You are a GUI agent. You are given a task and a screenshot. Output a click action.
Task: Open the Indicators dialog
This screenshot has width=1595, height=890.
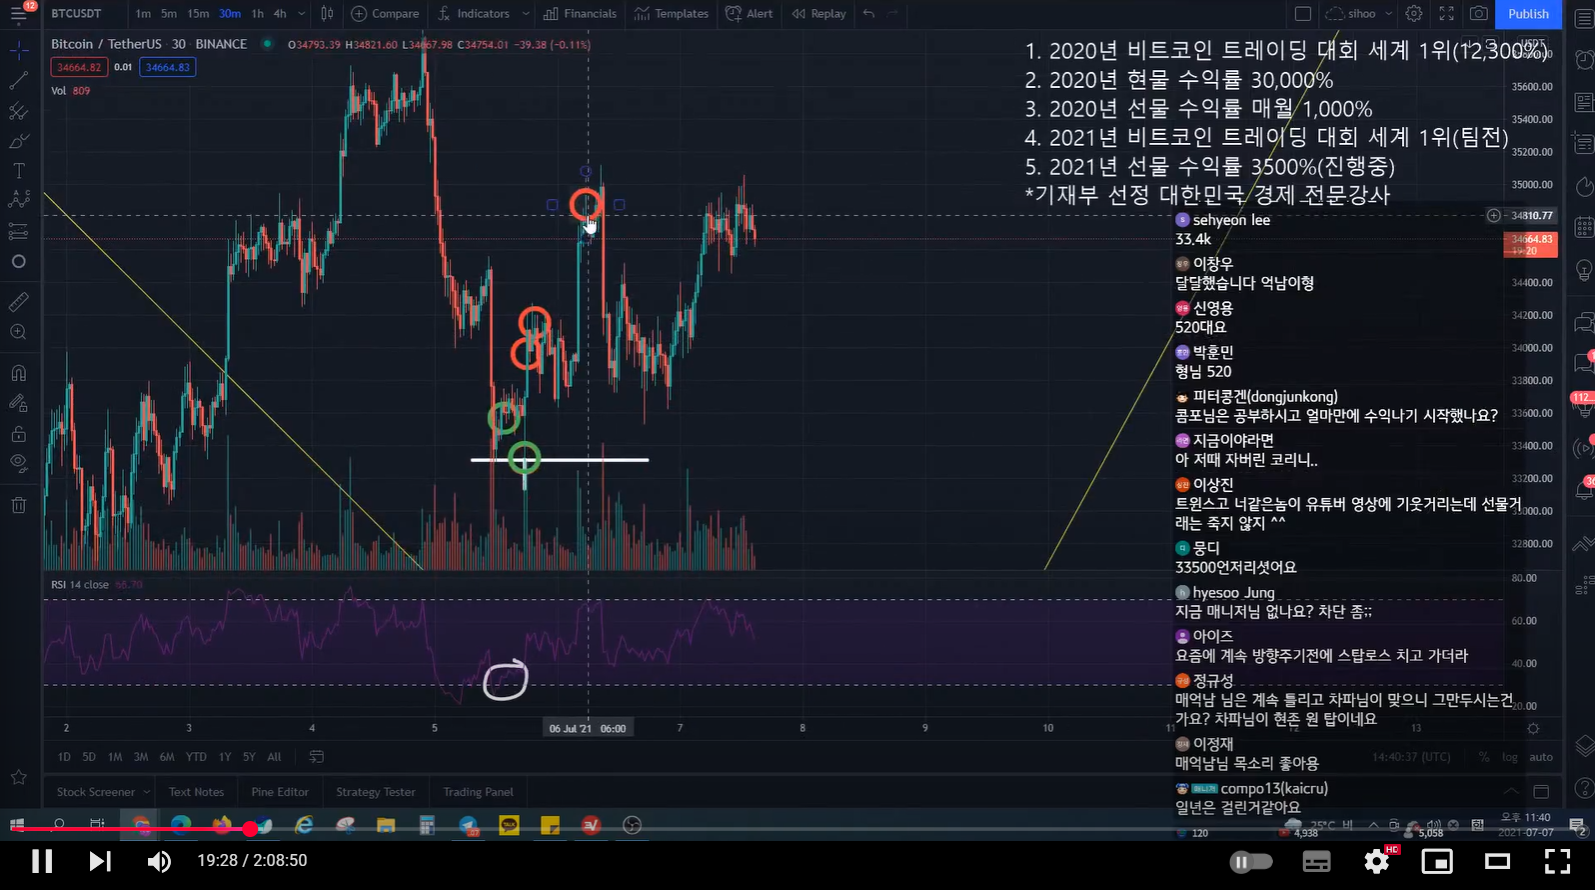click(473, 14)
